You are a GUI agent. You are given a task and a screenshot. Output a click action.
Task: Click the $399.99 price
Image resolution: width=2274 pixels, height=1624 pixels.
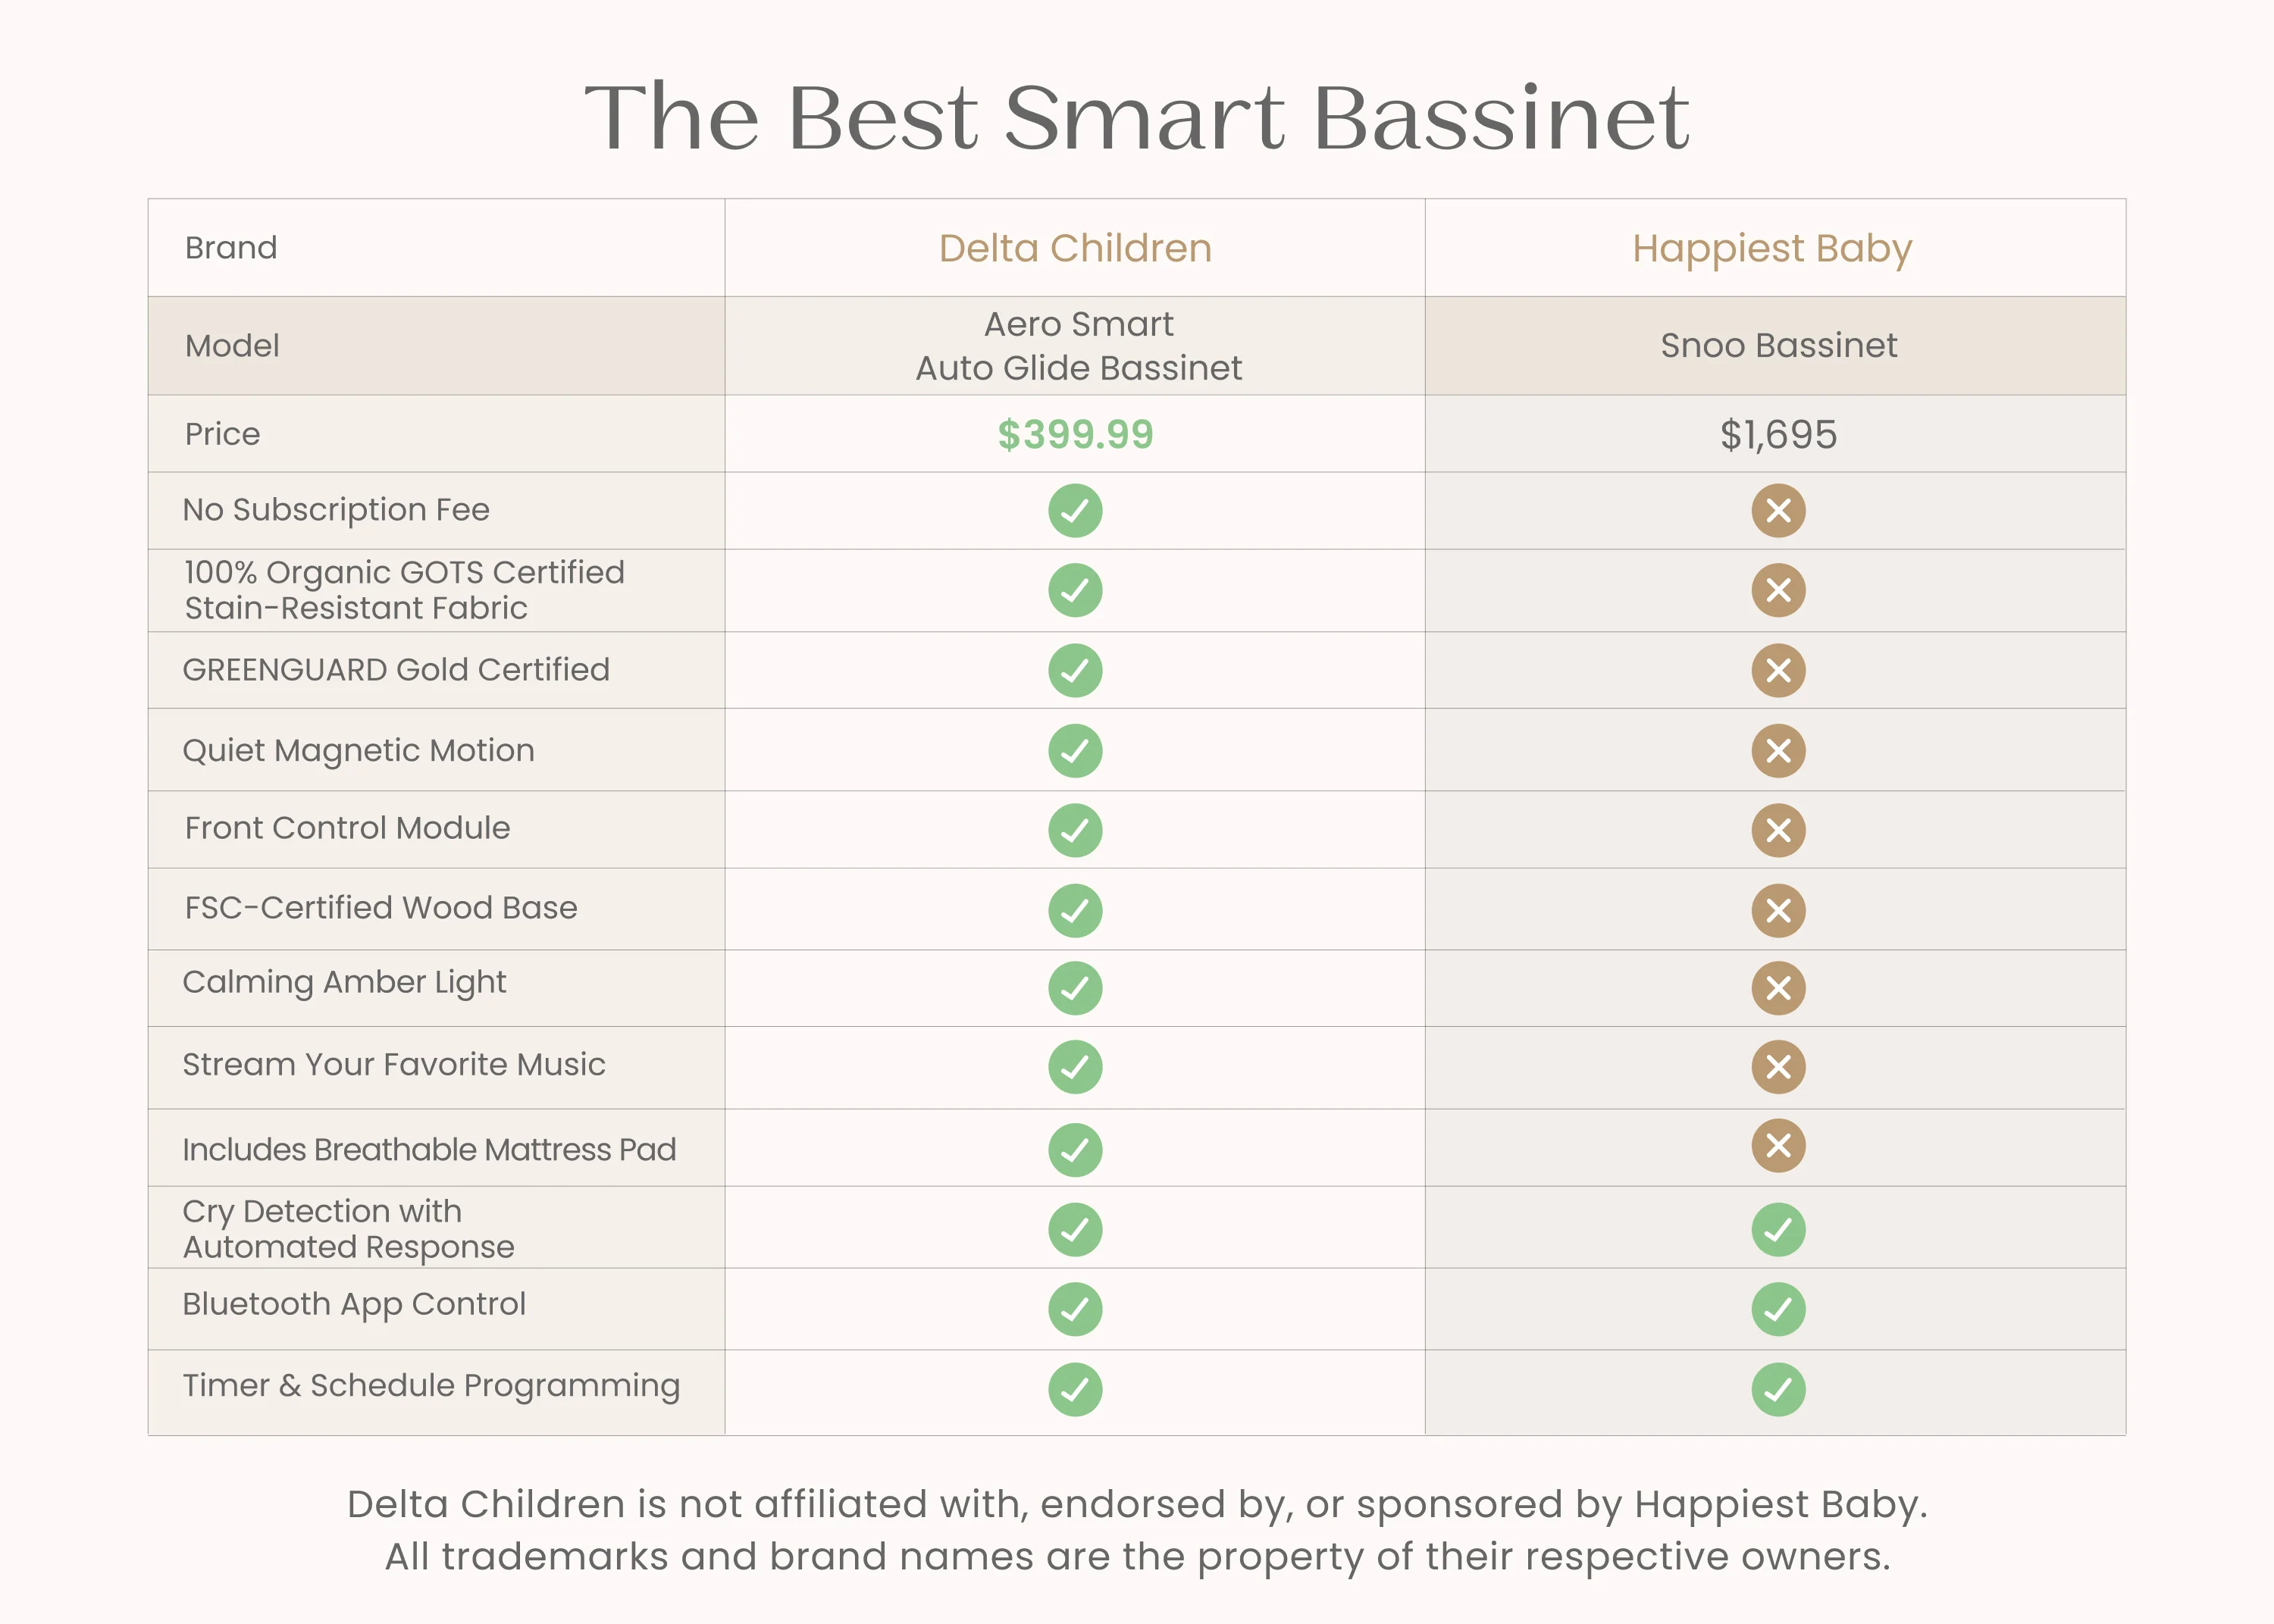(1075, 434)
